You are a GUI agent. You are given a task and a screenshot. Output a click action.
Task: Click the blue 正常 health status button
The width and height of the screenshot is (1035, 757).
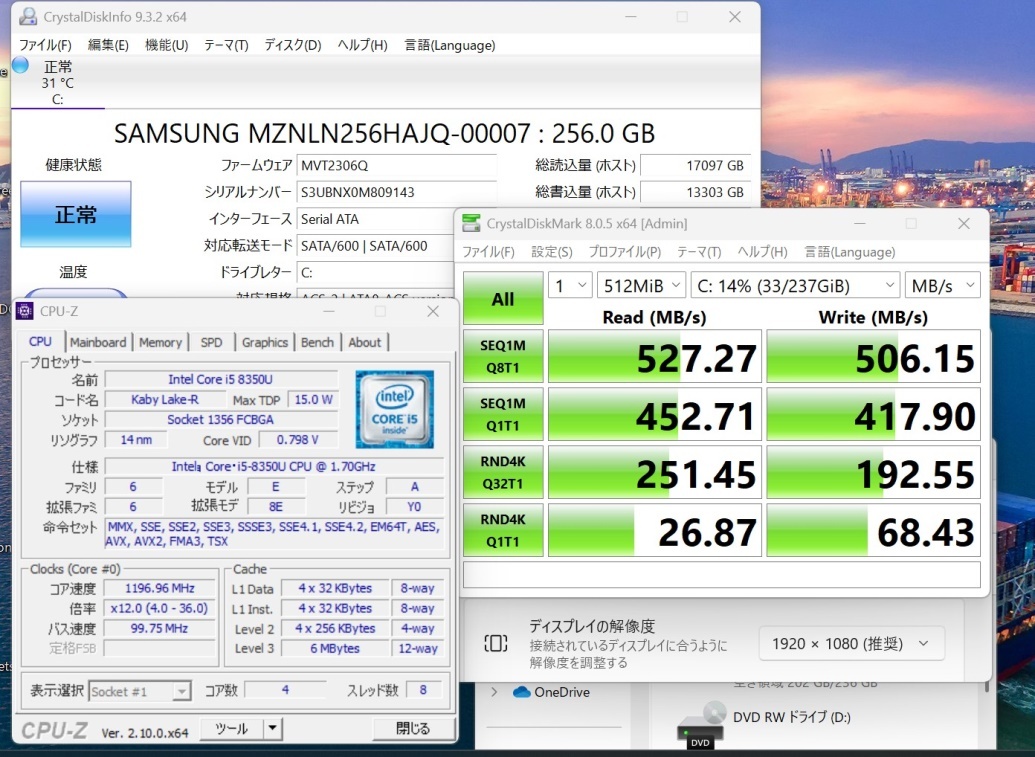point(76,214)
